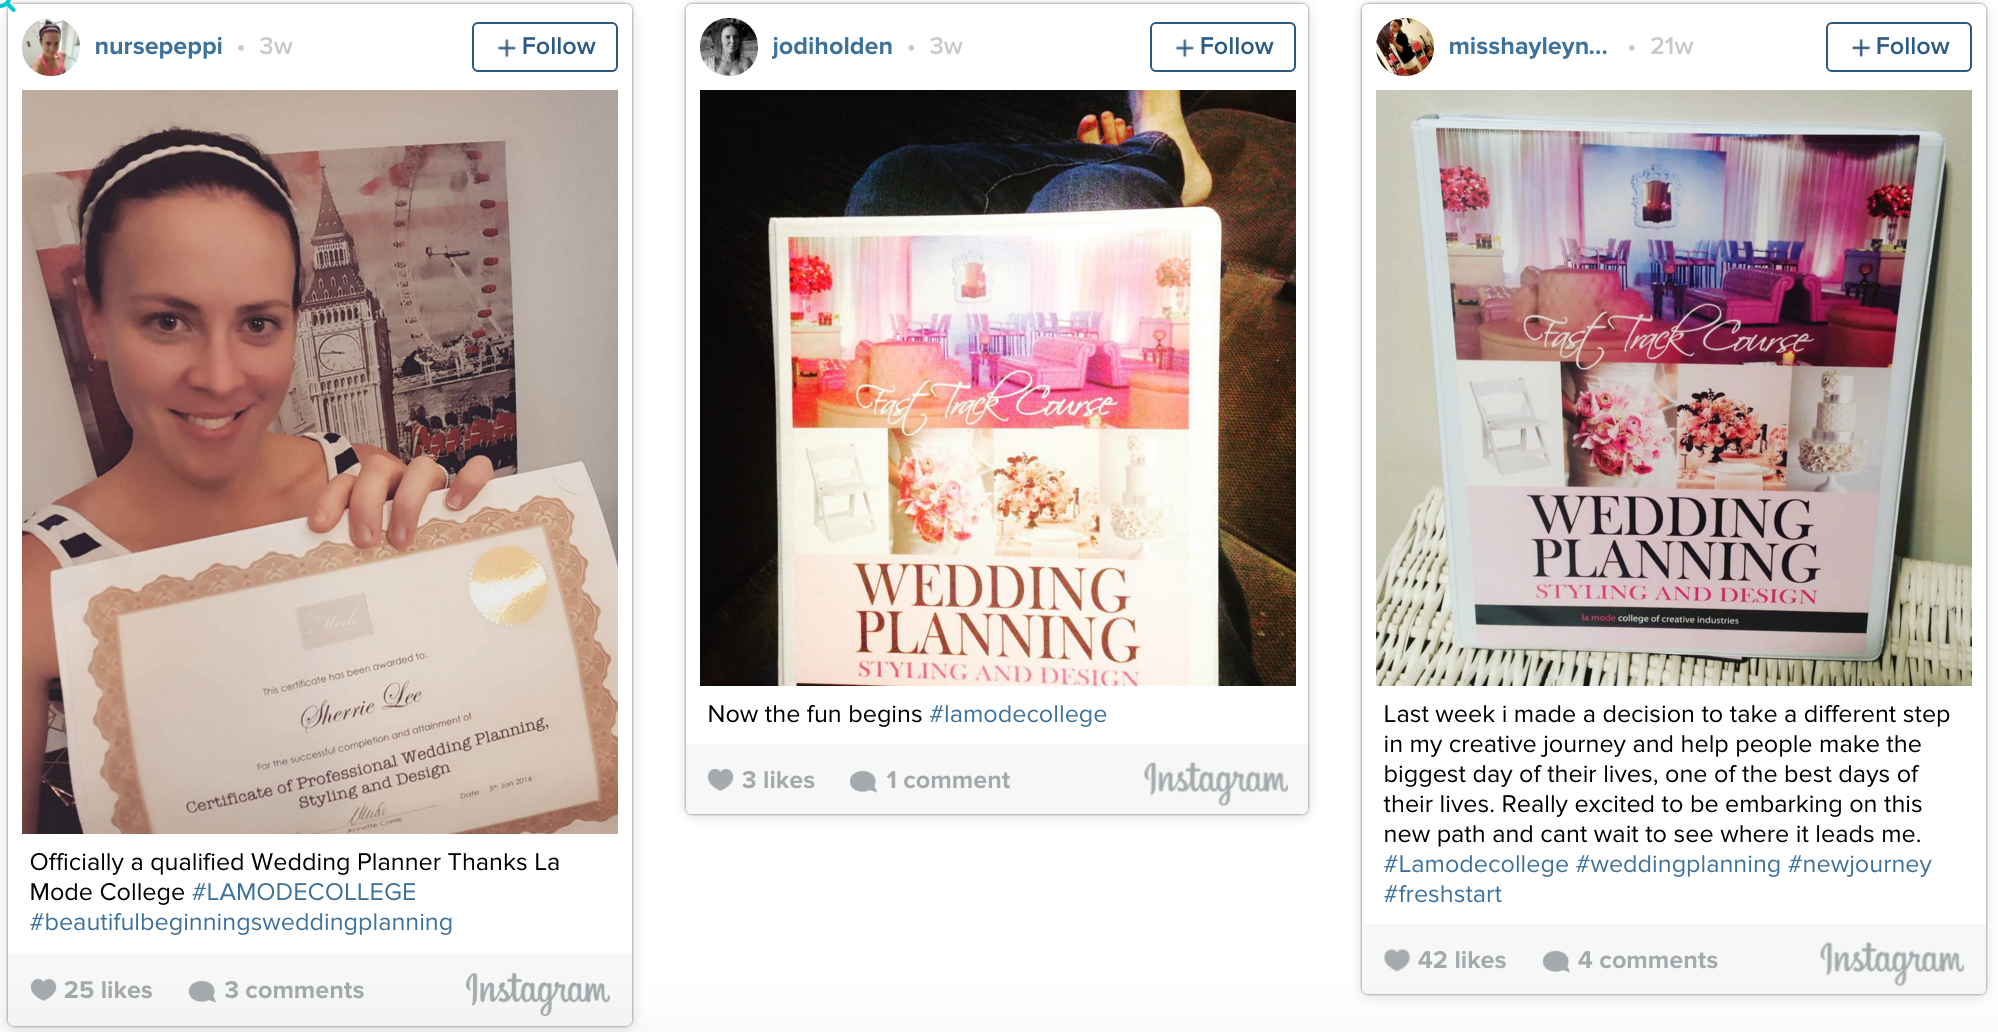
Task: Click the comment bubble beside 4 comments
Action: pos(1556,961)
